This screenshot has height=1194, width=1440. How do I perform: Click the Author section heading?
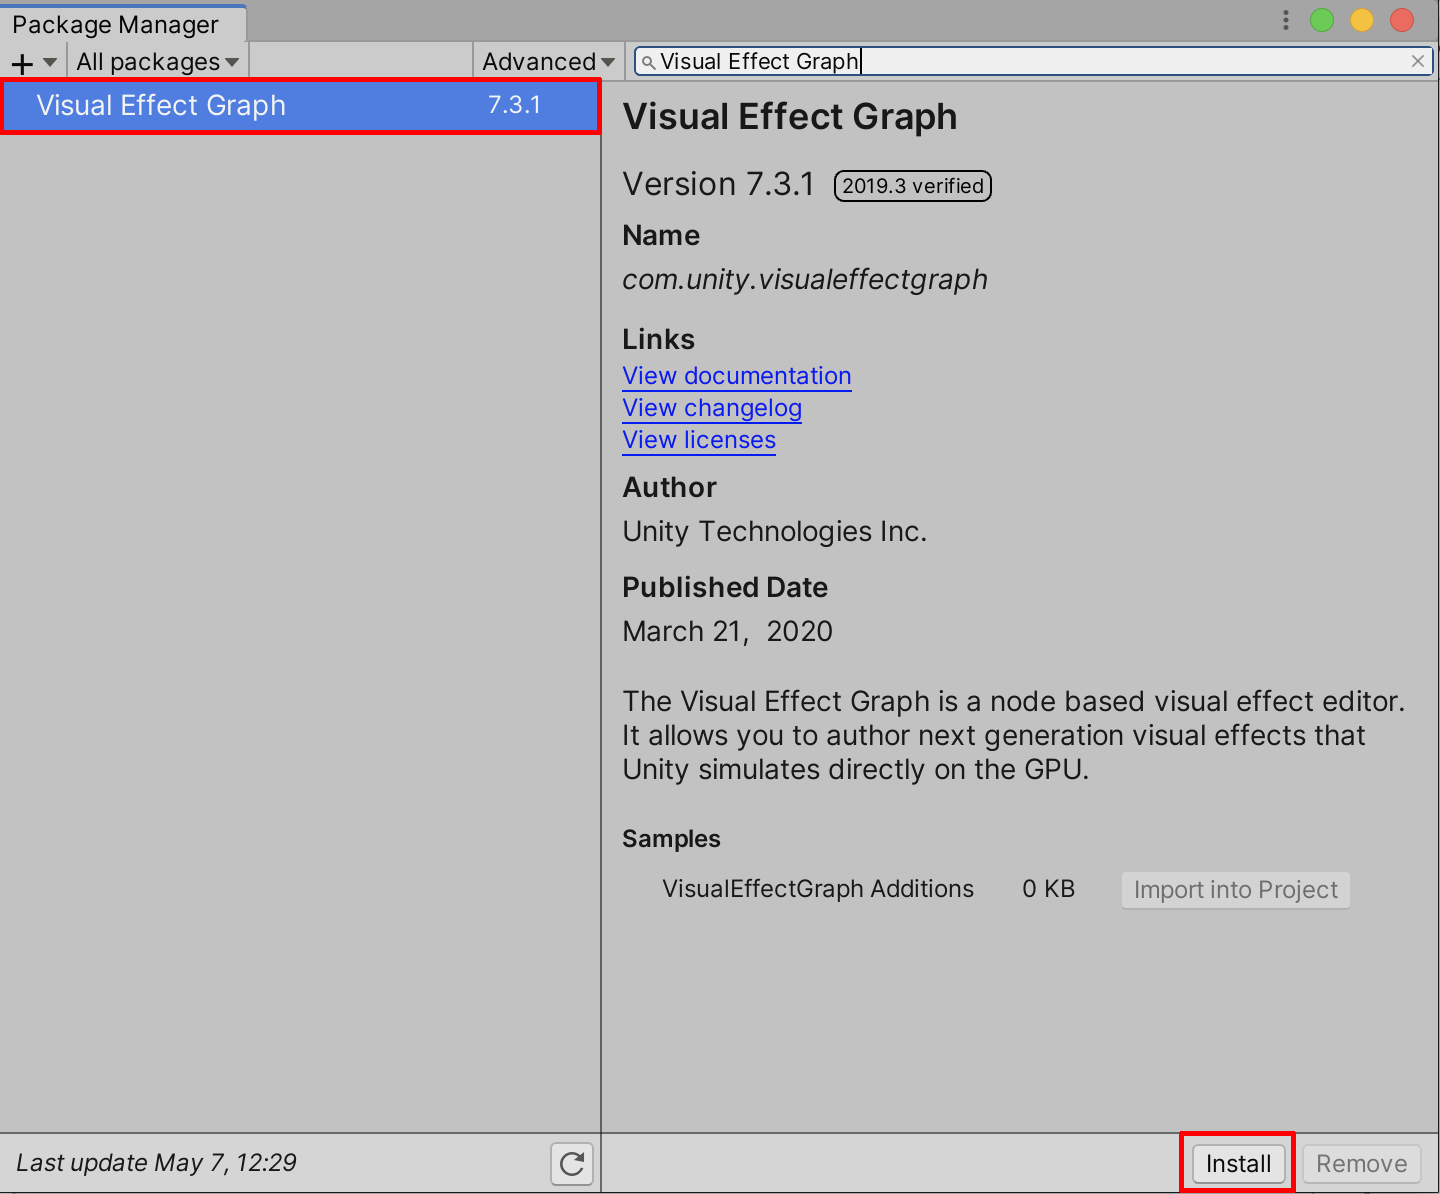coord(669,487)
